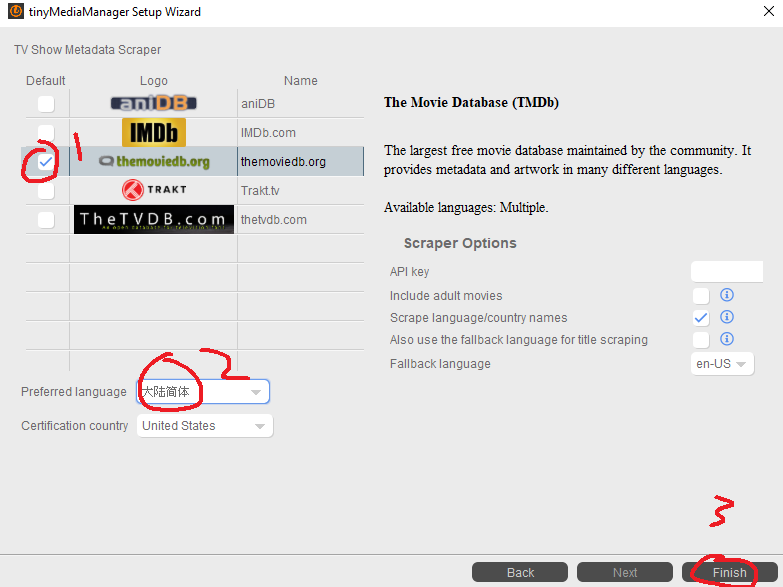
Task: Open info icon for Include adult movies
Action: (727, 295)
